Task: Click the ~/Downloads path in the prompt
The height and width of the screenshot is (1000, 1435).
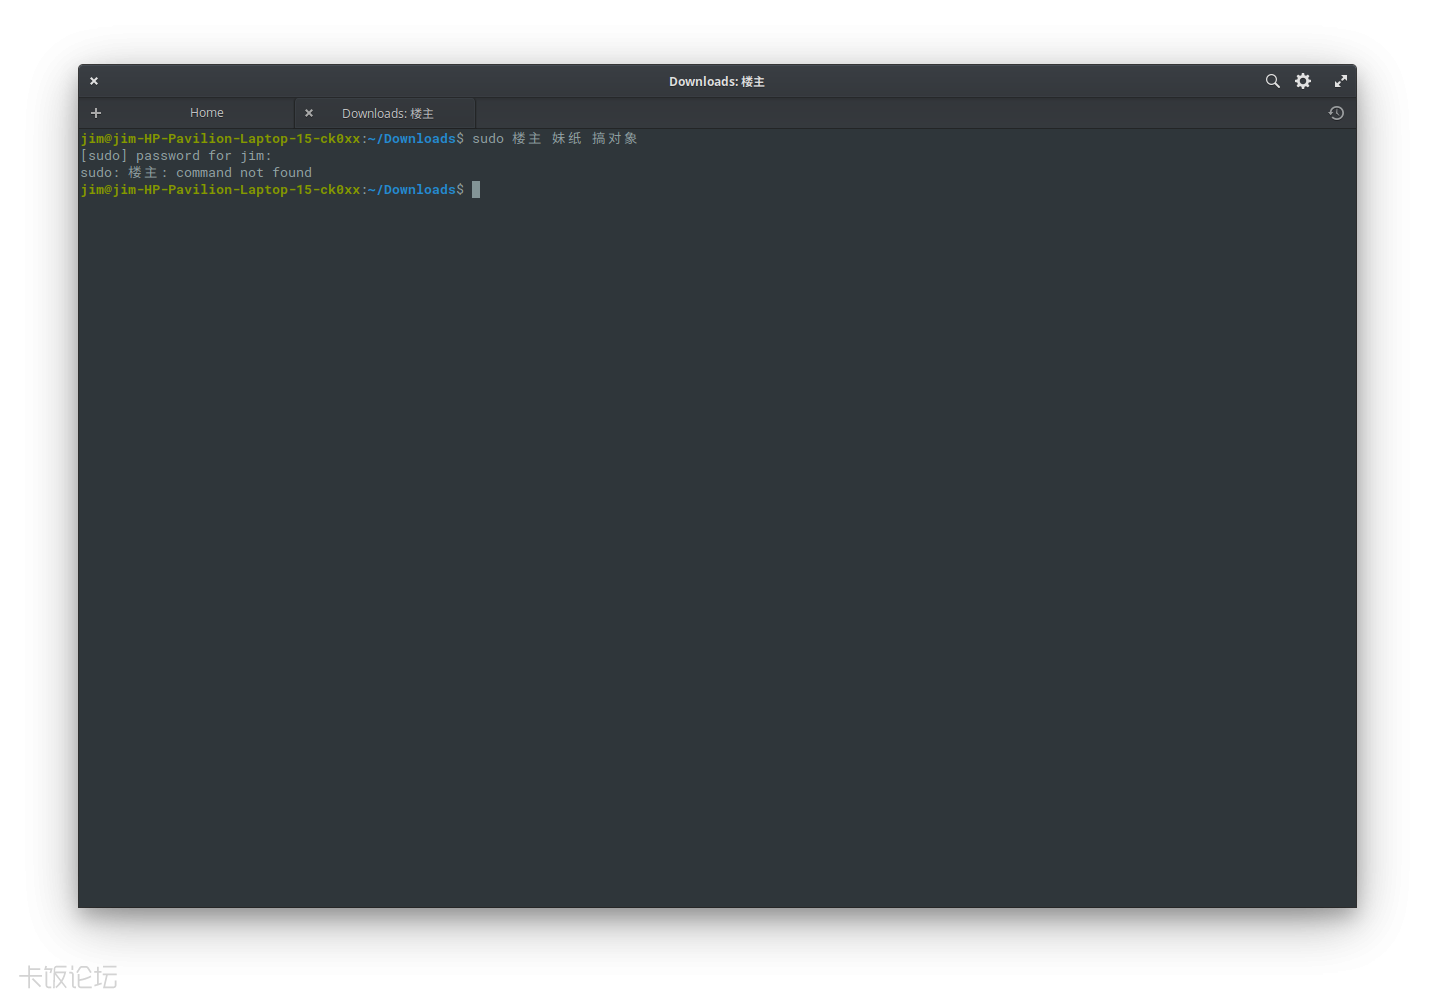Action: [414, 138]
